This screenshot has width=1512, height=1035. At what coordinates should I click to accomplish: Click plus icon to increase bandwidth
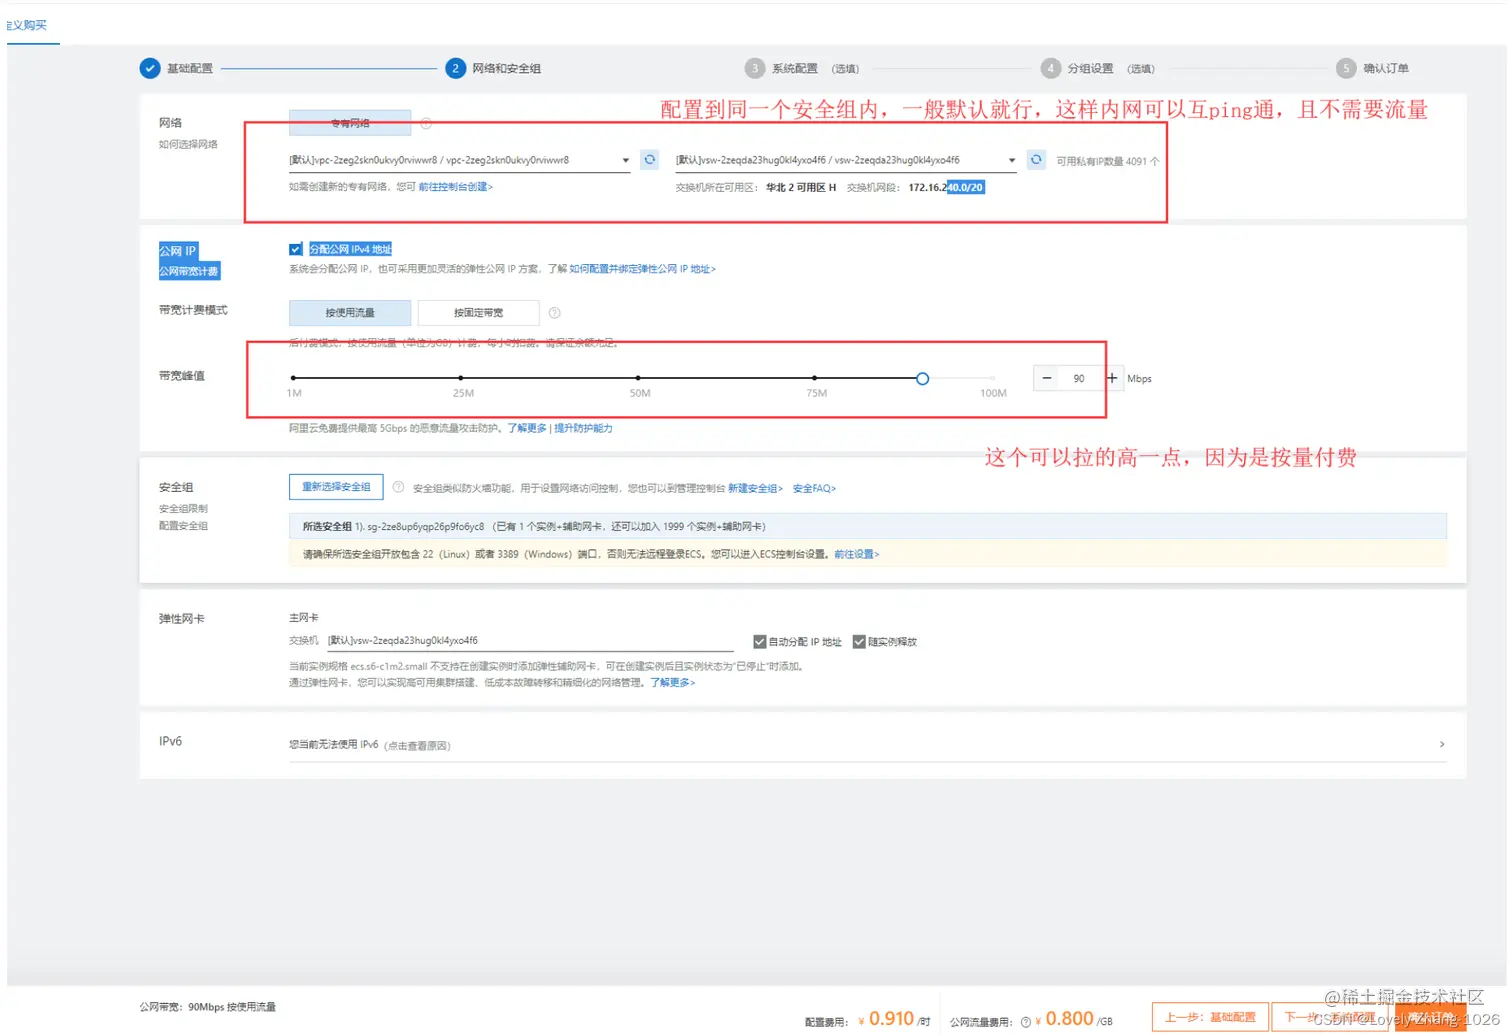pyautogui.click(x=1112, y=377)
